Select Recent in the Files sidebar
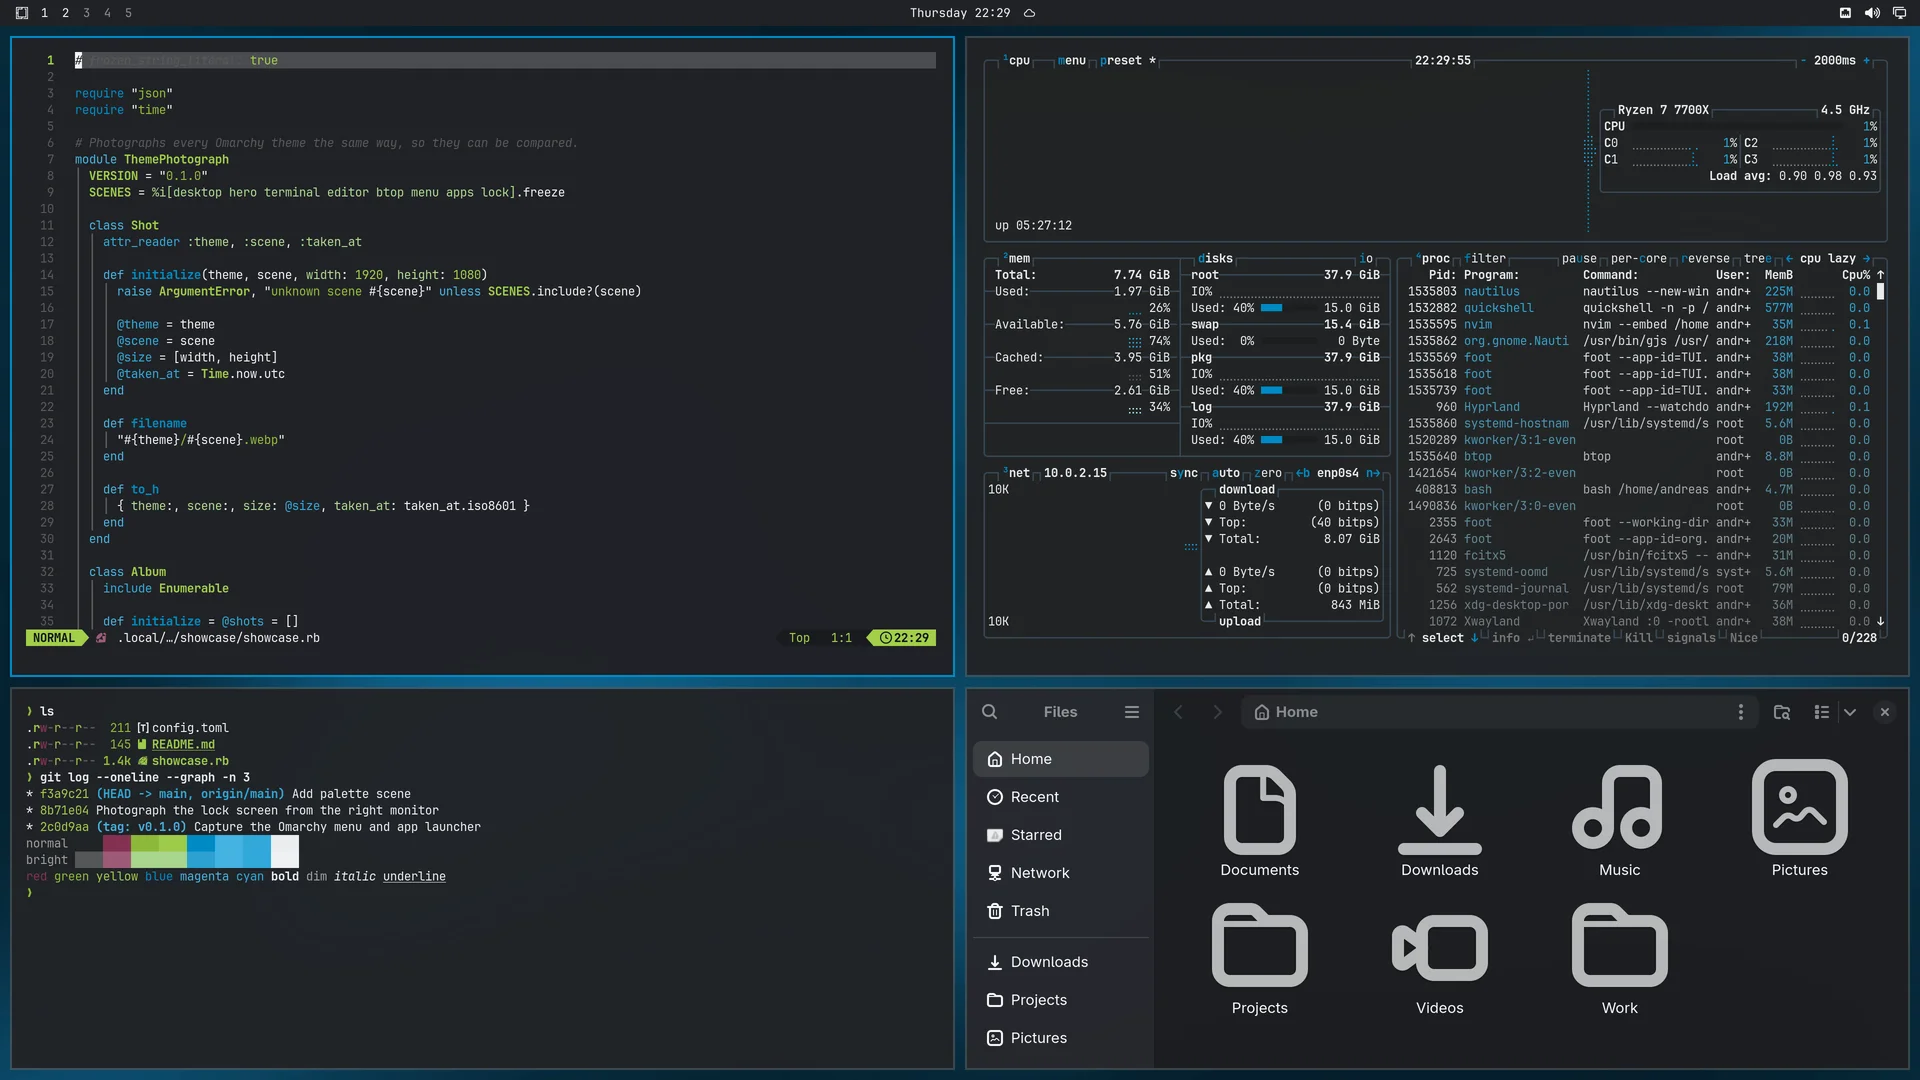 pos(1060,797)
